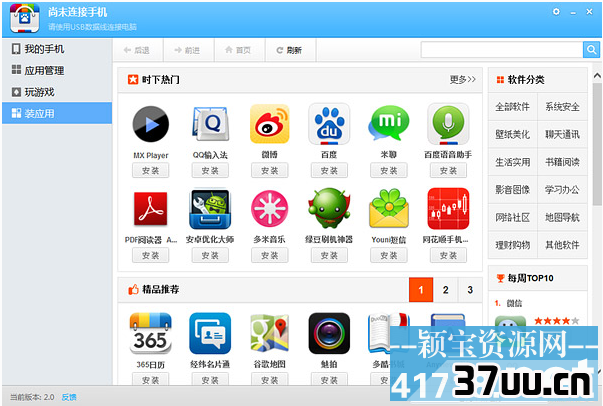Open the 生活实用 category

pyautogui.click(x=513, y=162)
